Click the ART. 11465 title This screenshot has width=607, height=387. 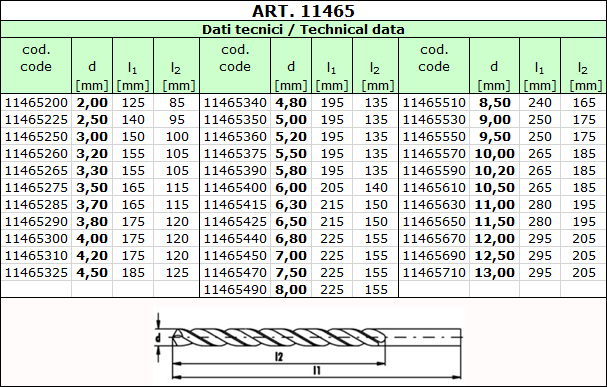[303, 11]
